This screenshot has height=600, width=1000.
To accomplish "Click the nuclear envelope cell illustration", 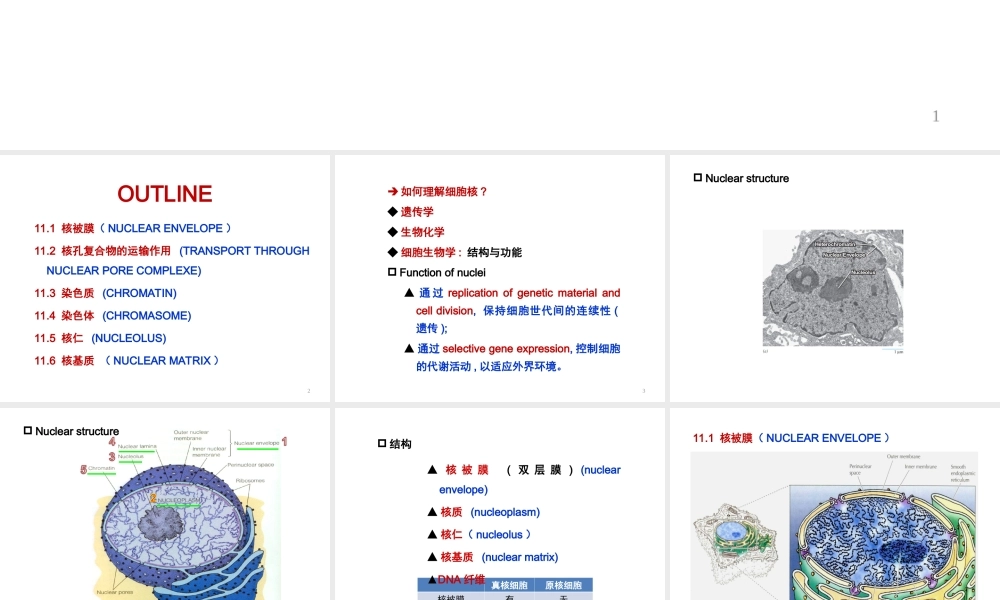I will (834, 525).
